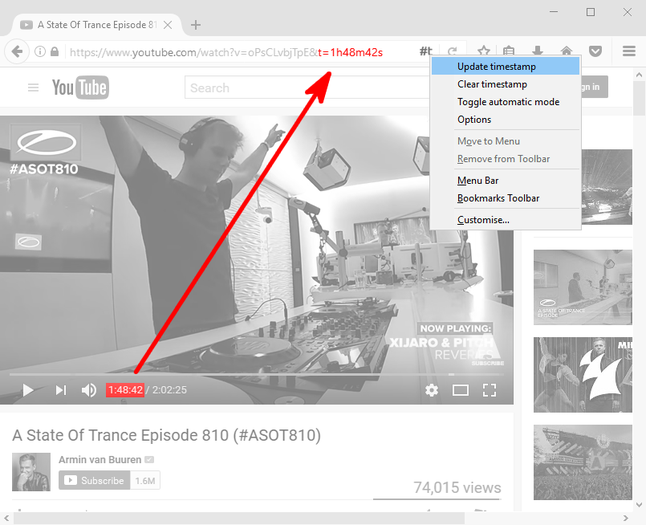Mute the video with speaker icon
This screenshot has width=646, height=525.
point(89,390)
